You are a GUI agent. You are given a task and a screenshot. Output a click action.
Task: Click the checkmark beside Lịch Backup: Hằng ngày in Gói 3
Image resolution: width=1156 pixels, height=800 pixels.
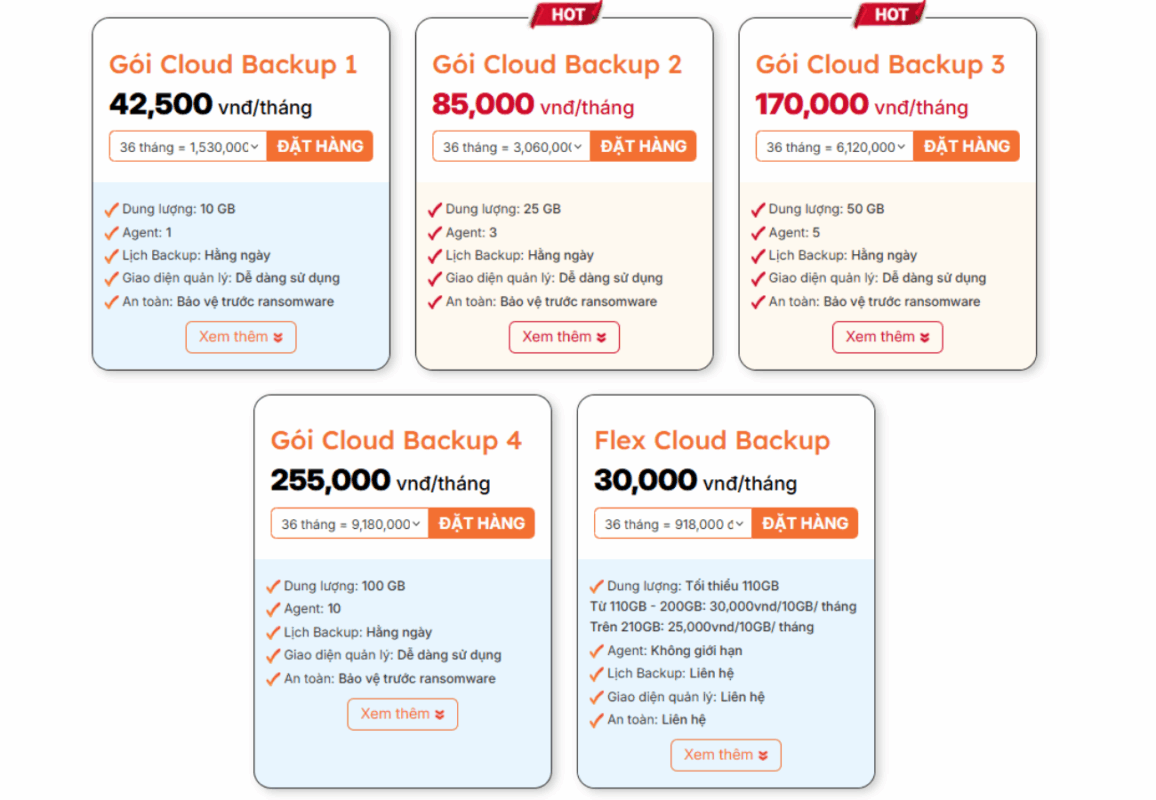757,255
